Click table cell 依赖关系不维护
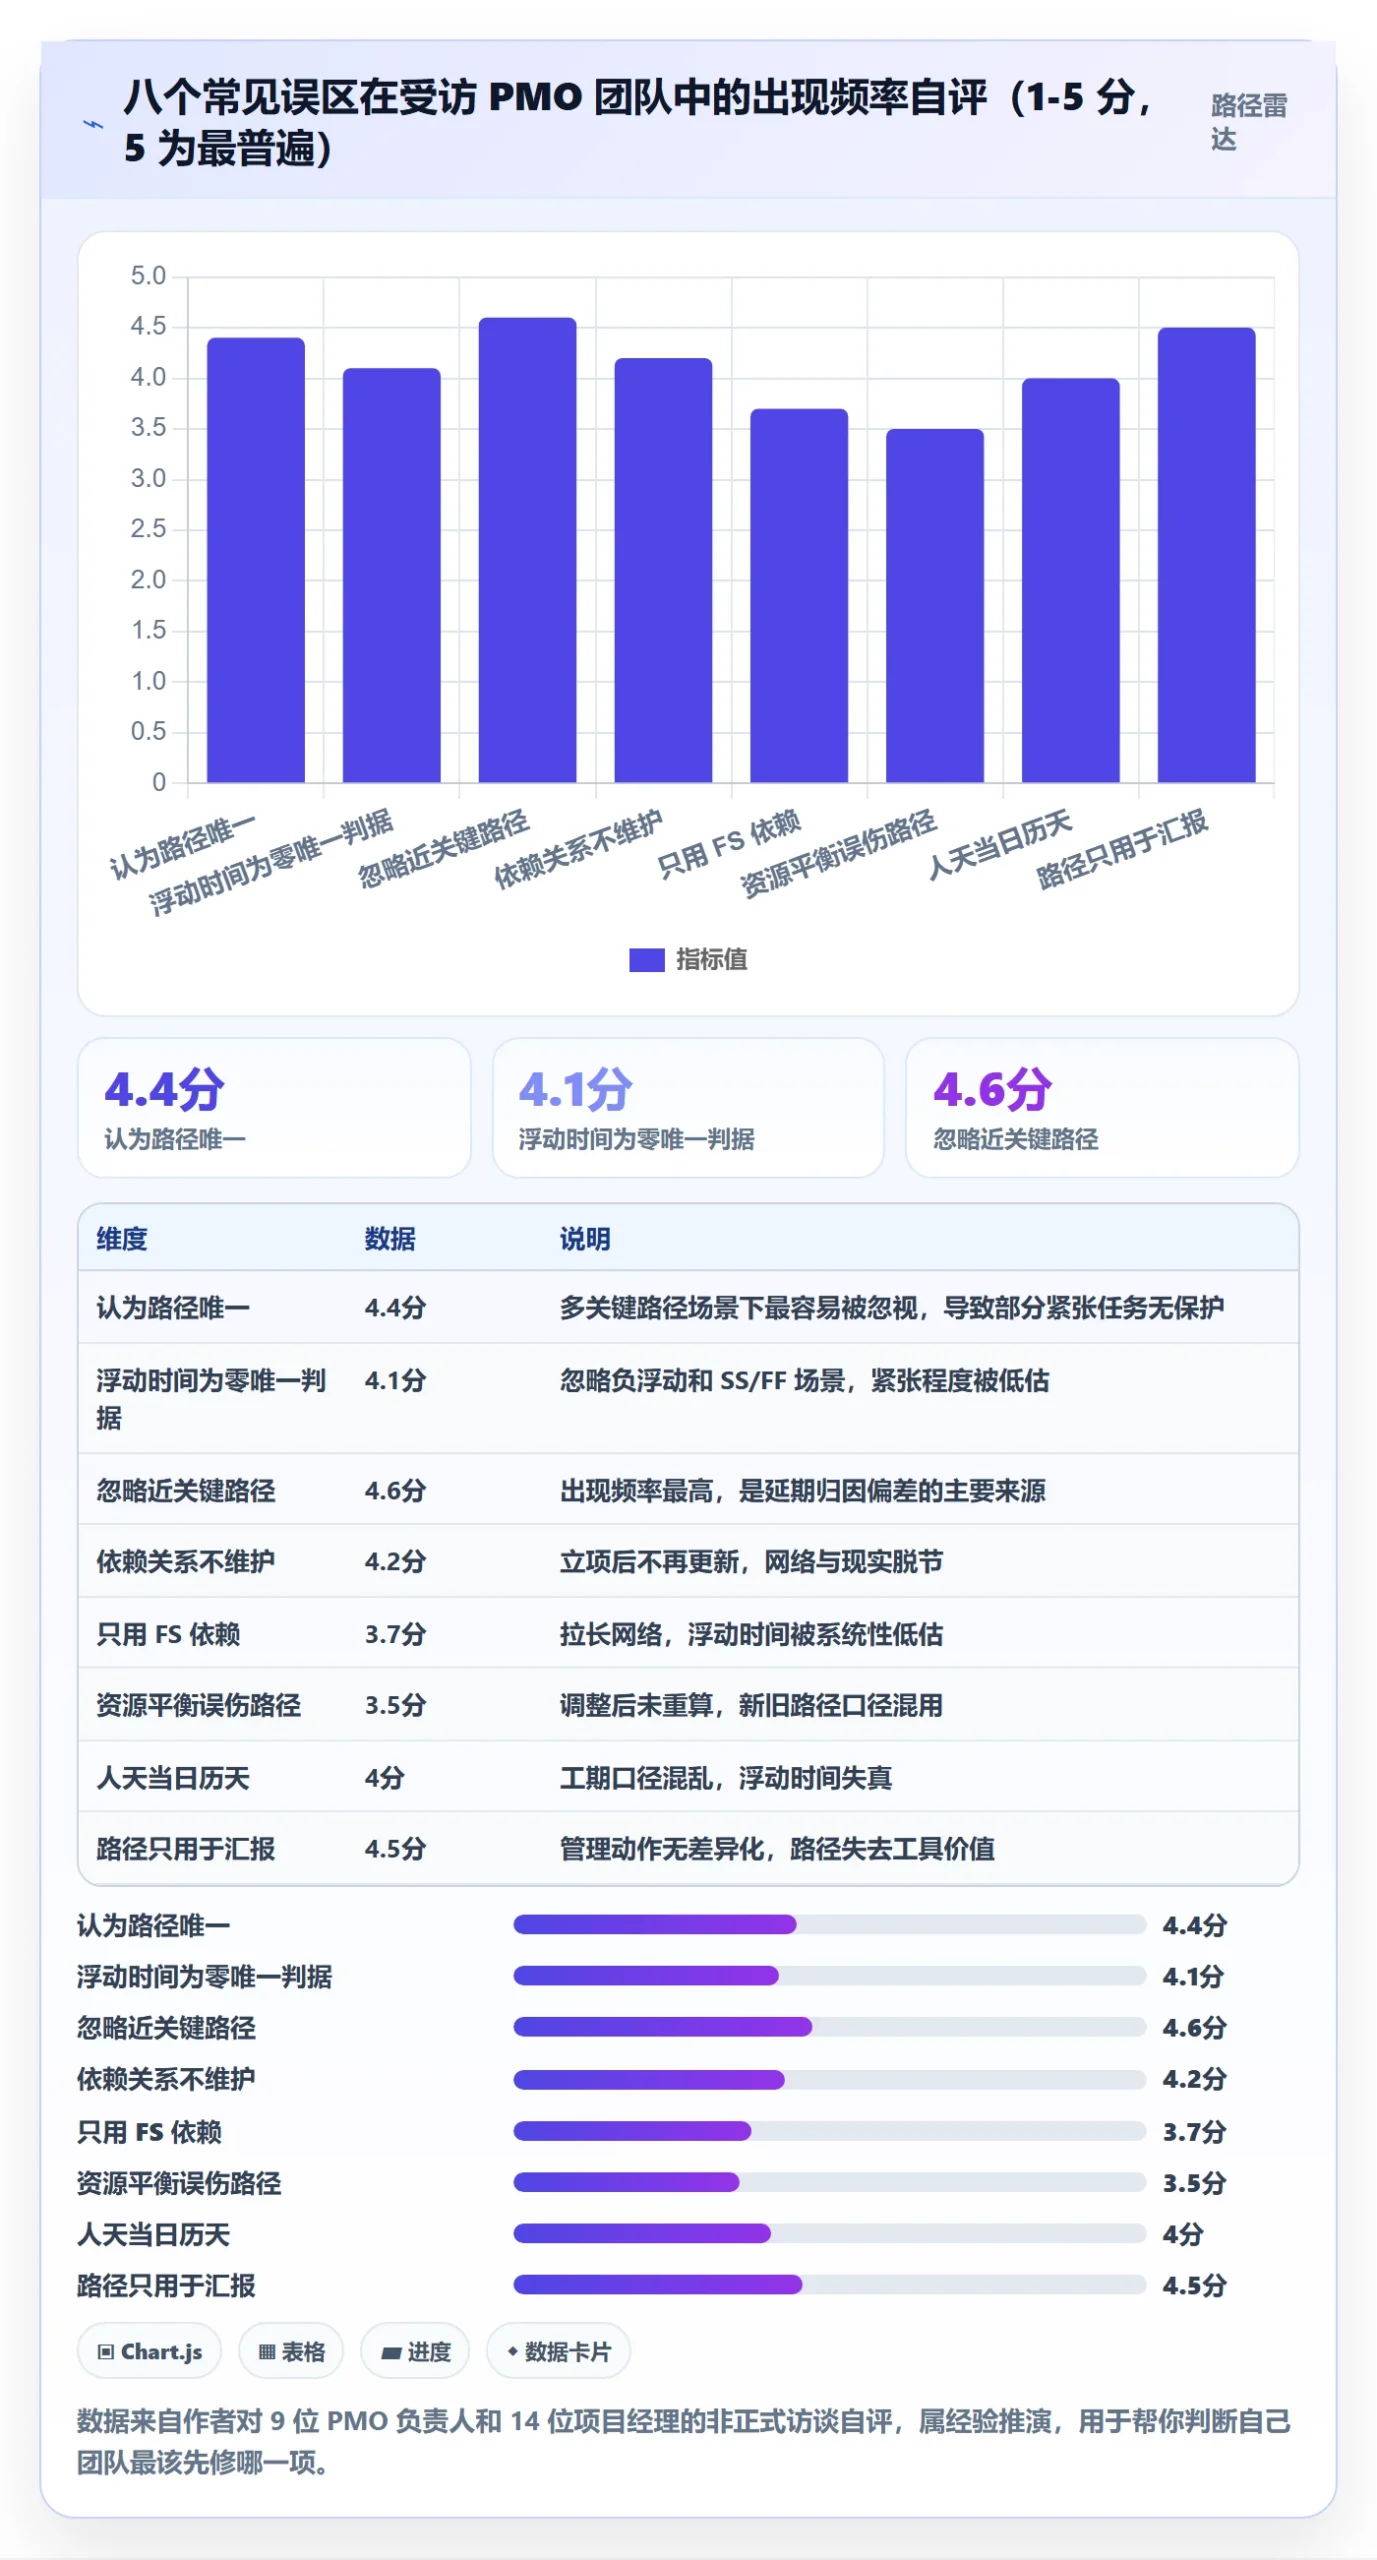1377x2560 pixels. coord(185,1562)
